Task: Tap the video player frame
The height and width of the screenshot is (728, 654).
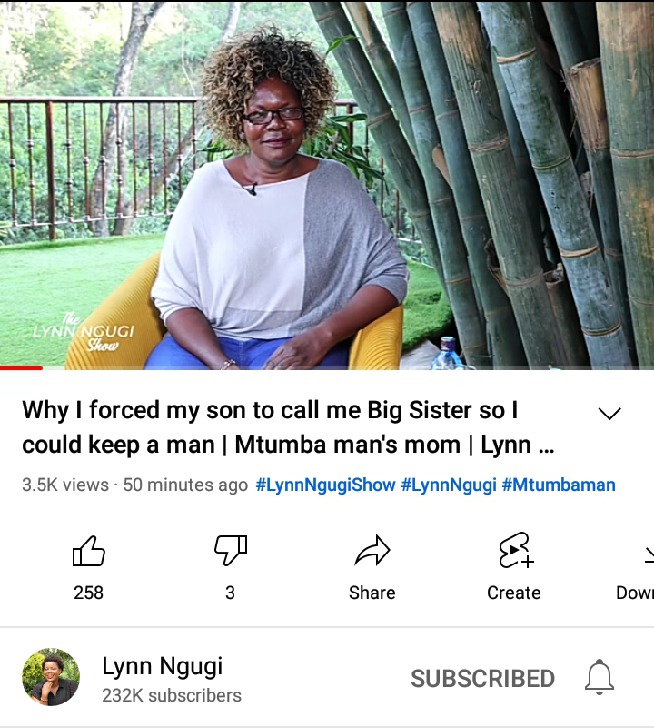Action: click(327, 185)
